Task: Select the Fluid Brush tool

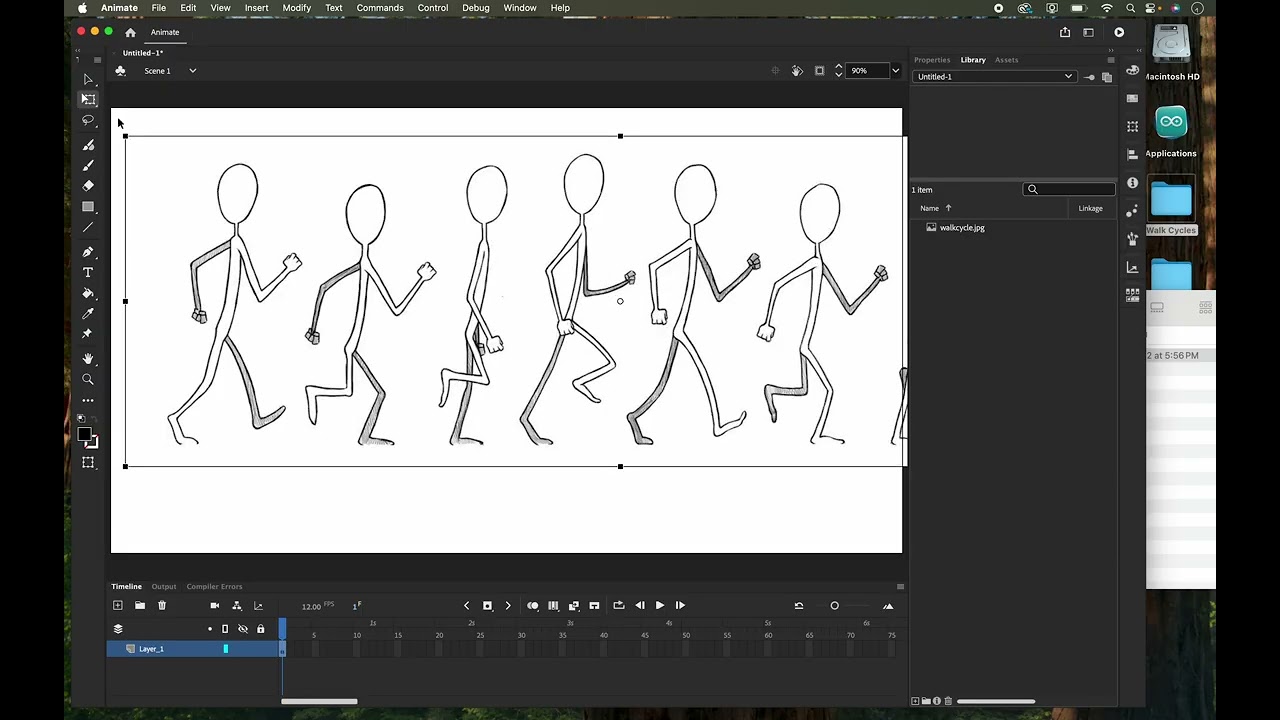Action: click(88, 145)
